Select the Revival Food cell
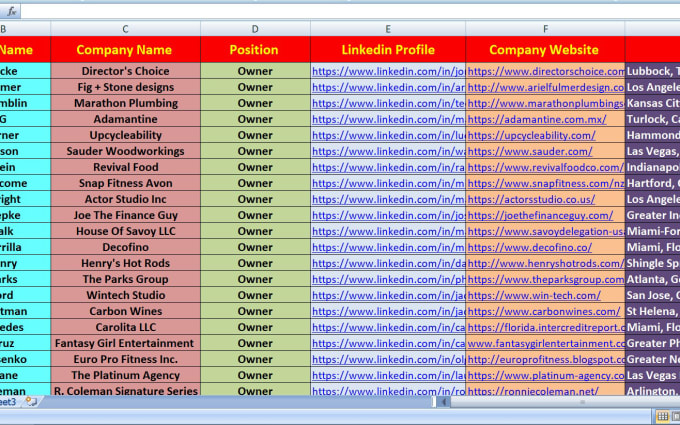 click(x=125, y=167)
